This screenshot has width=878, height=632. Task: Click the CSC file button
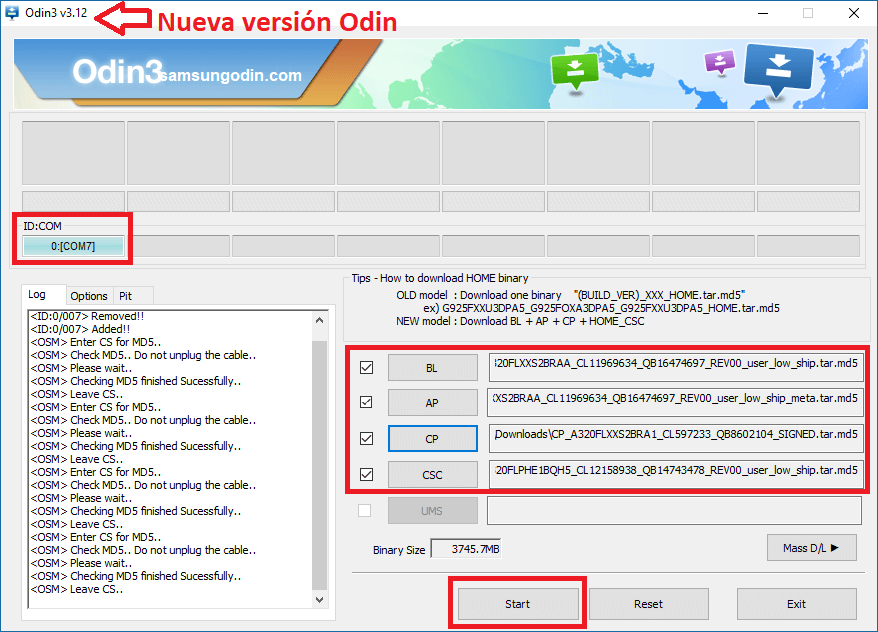click(432, 475)
